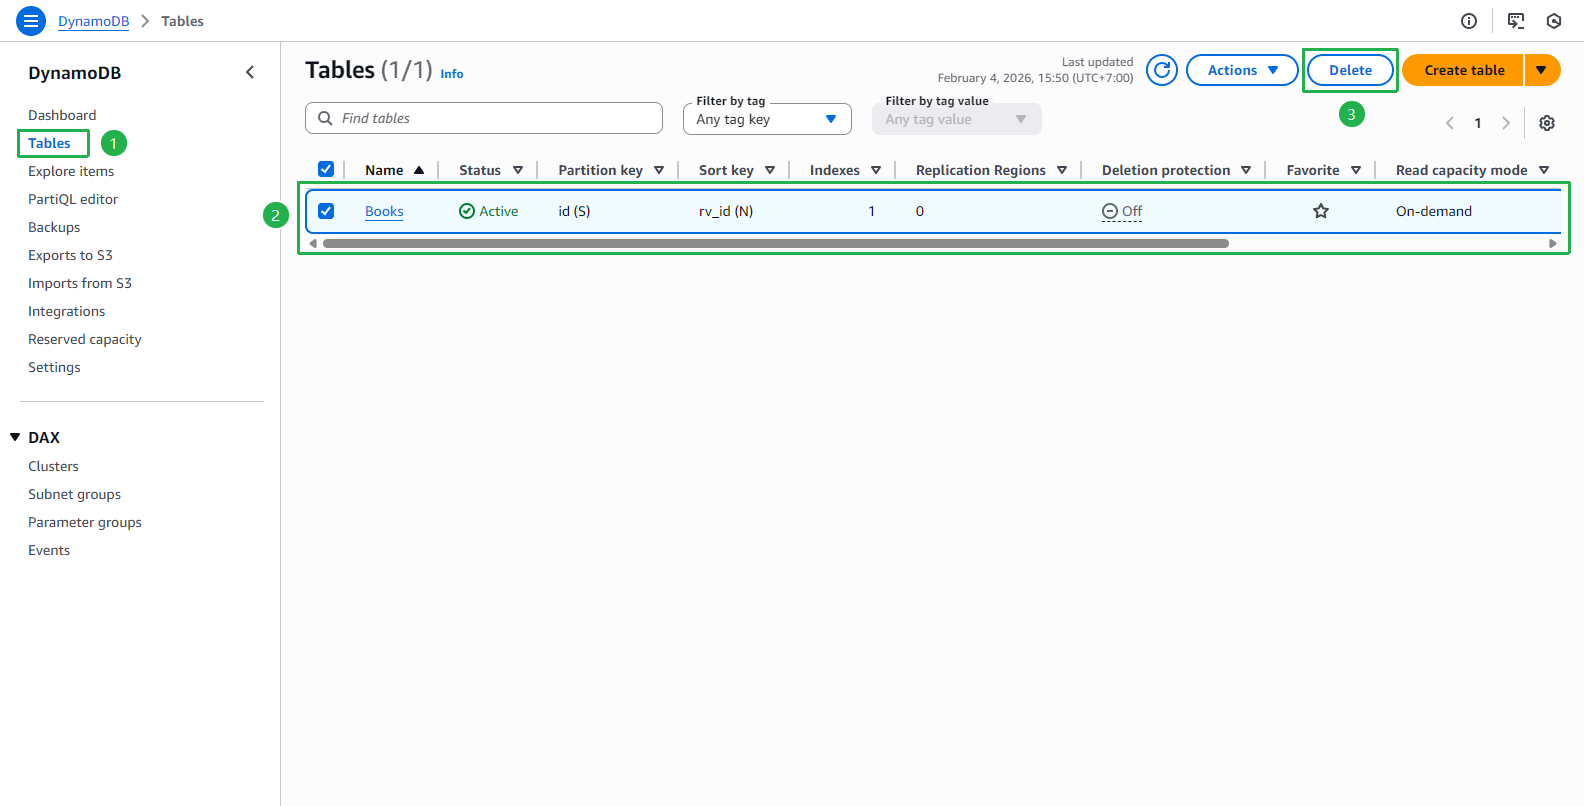This screenshot has height=806, width=1584.
Task: Sort by Favorite column
Action: pyautogui.click(x=1356, y=170)
